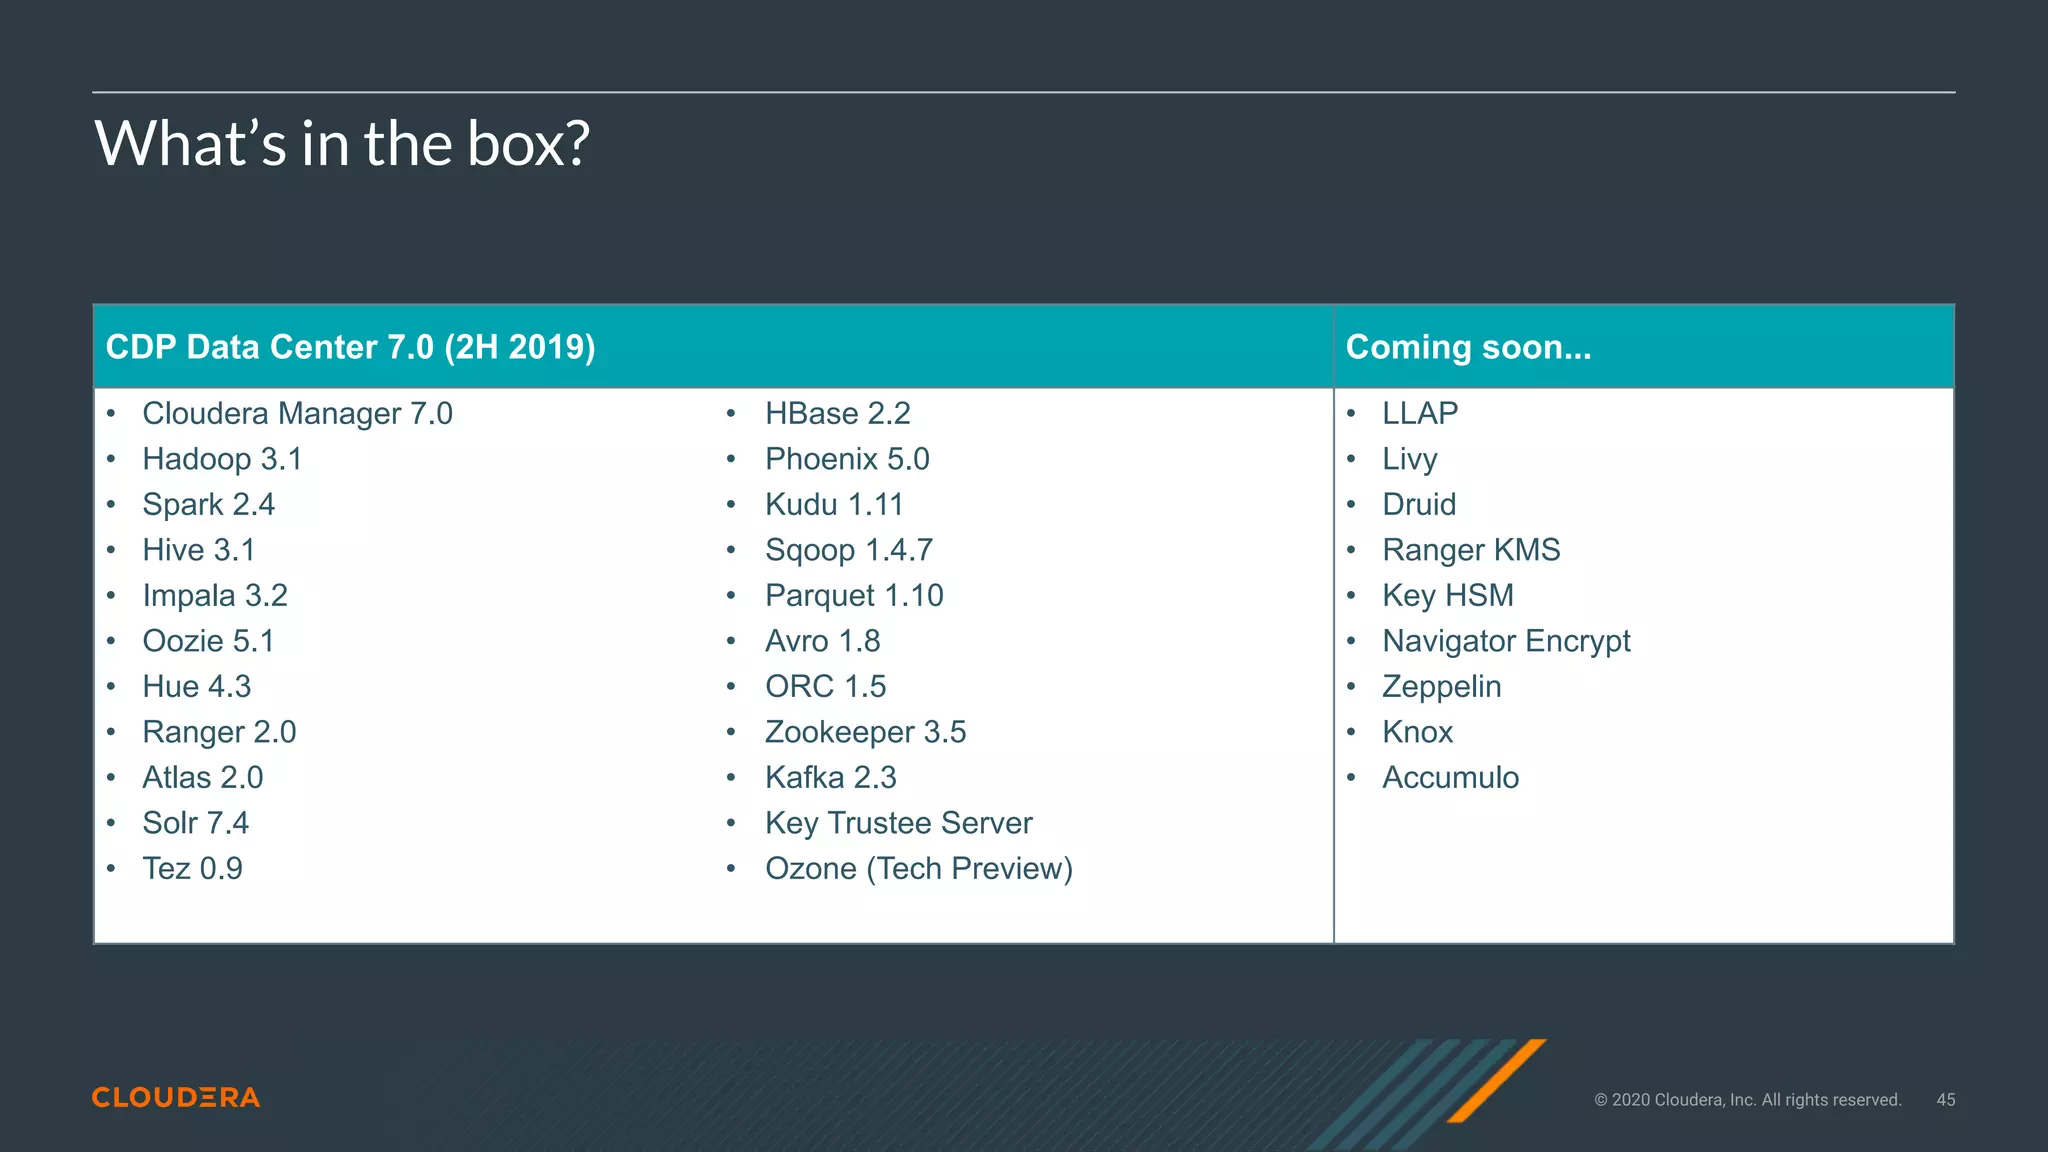Select the 'Cloudera Manager 7.0' list item
The width and height of the screenshot is (2048, 1152).
point(297,413)
